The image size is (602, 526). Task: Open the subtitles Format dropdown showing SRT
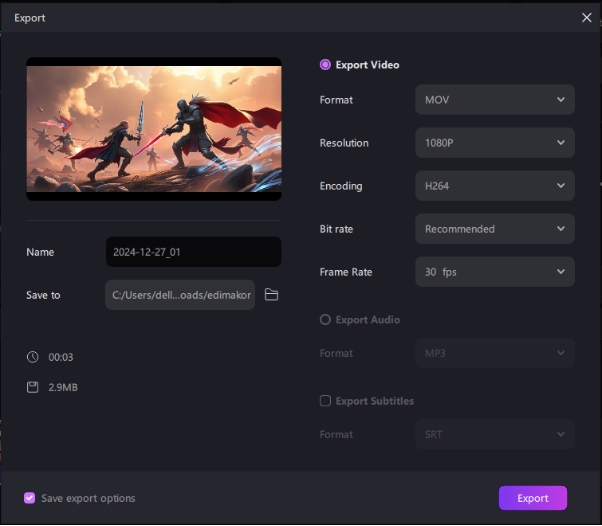[x=494, y=434]
